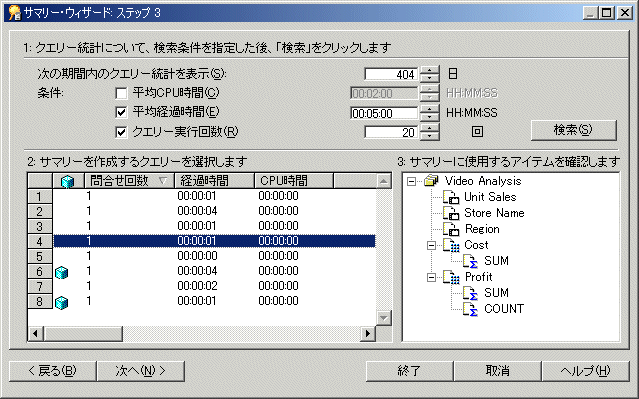Click the horizontal scrollbar left arrow
Viewport: 639px width, 399px height.
pos(35,333)
